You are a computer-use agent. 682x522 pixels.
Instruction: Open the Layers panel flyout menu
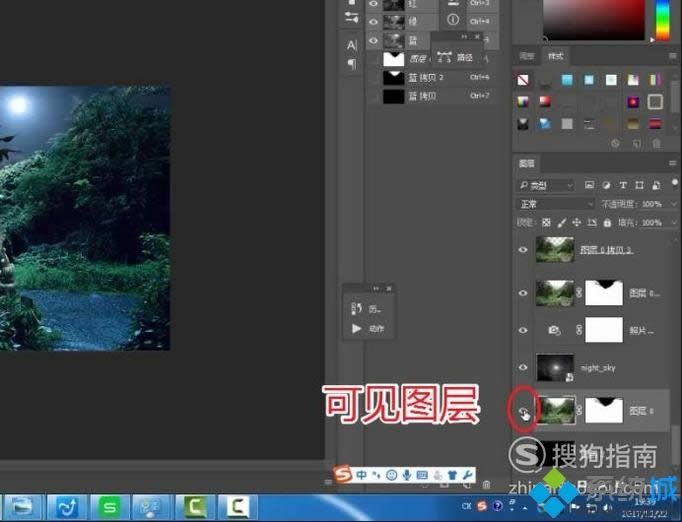(x=672, y=163)
